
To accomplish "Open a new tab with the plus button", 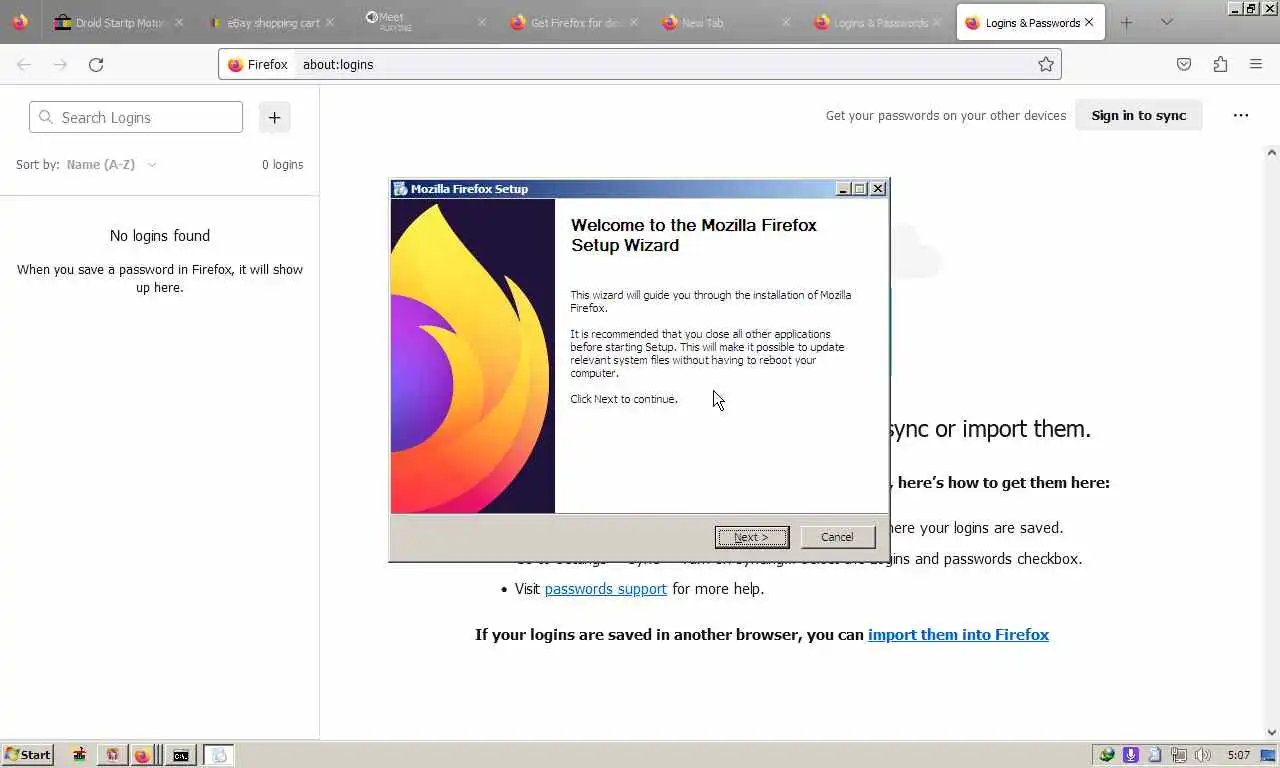I will coord(1126,22).
